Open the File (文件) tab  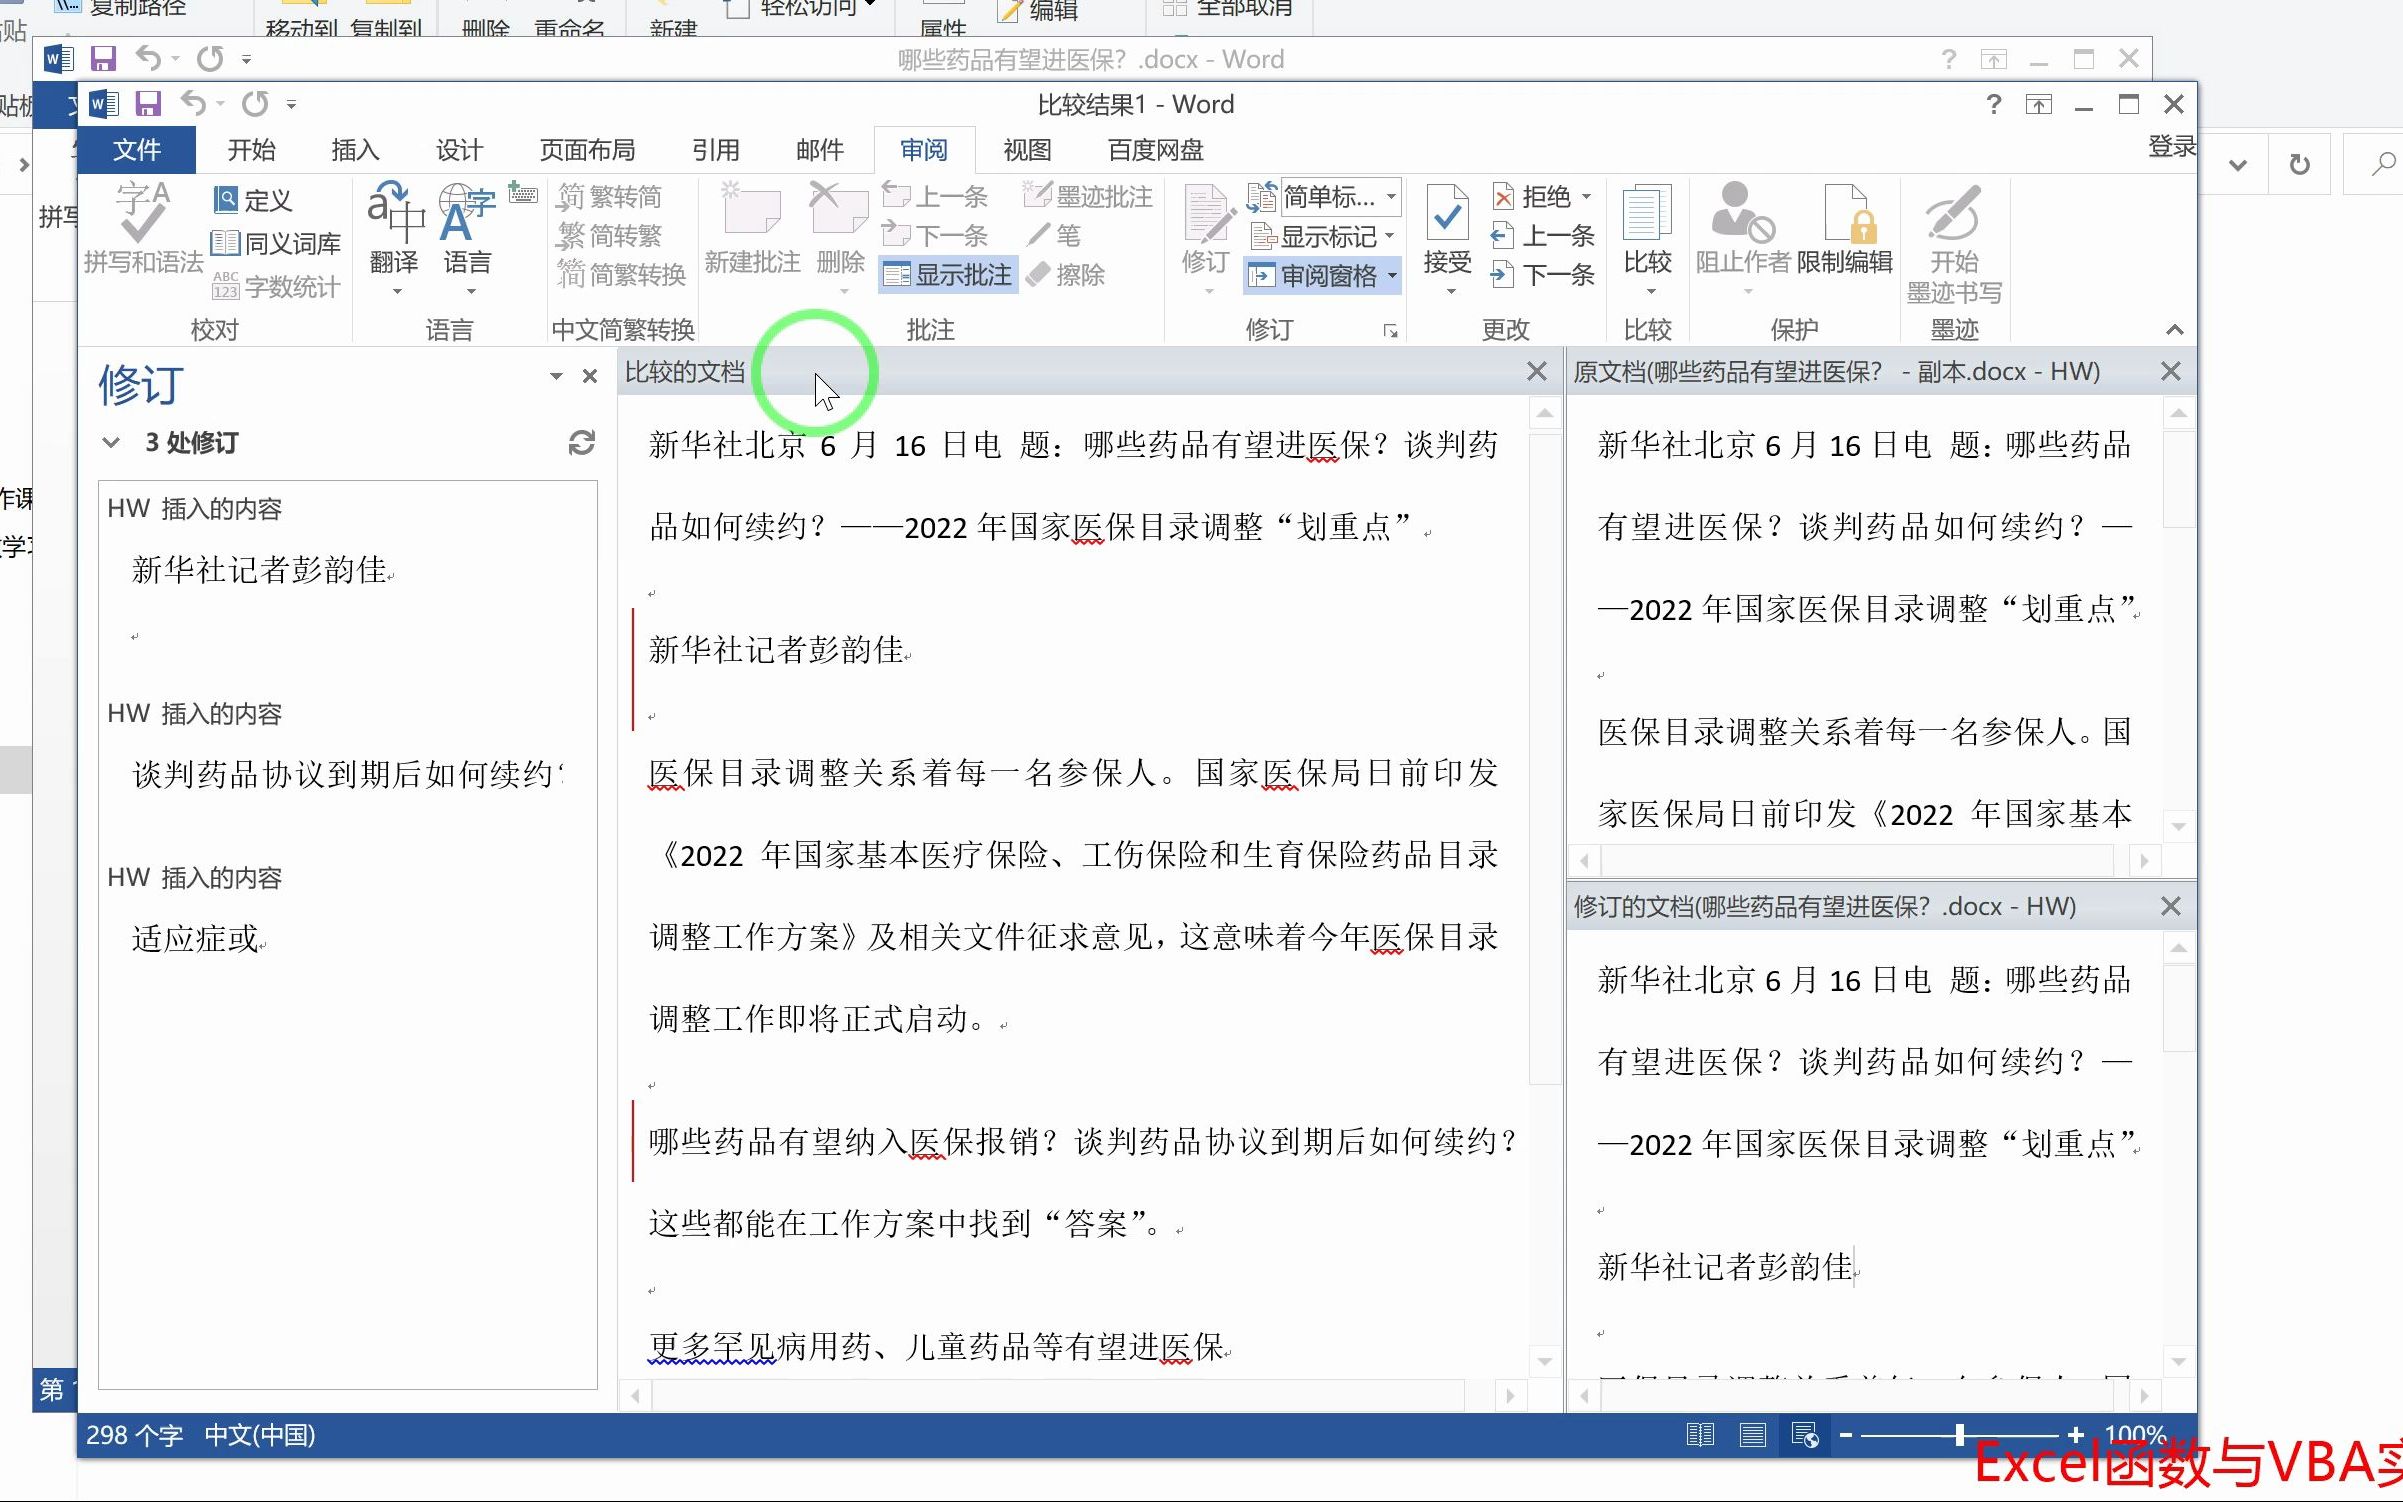[137, 150]
